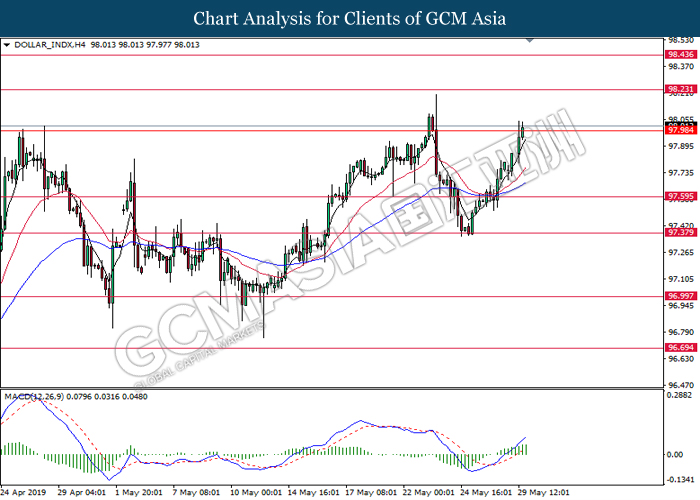Click the 97.265 price axis value

[x=681, y=253]
